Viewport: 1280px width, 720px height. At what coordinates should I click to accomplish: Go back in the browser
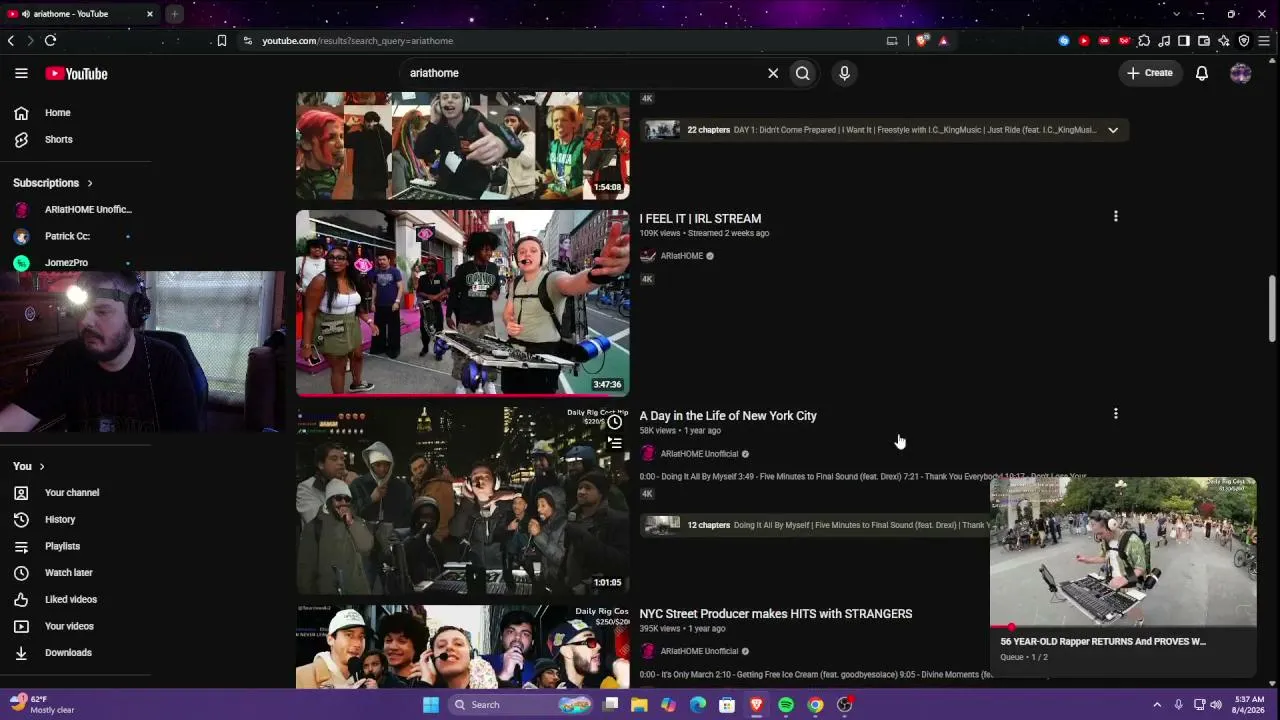click(x=11, y=41)
